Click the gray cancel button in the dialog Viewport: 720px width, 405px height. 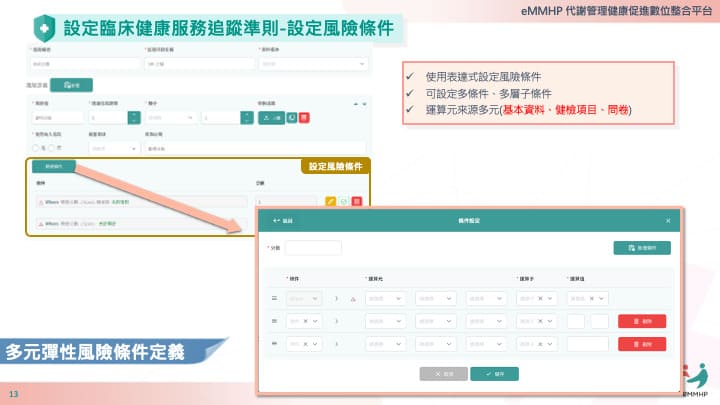(443, 373)
